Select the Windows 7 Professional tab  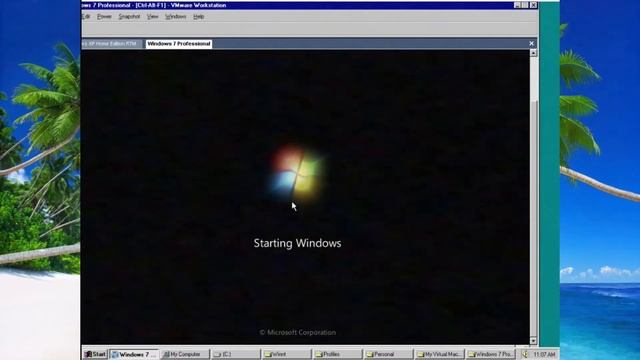coord(179,44)
